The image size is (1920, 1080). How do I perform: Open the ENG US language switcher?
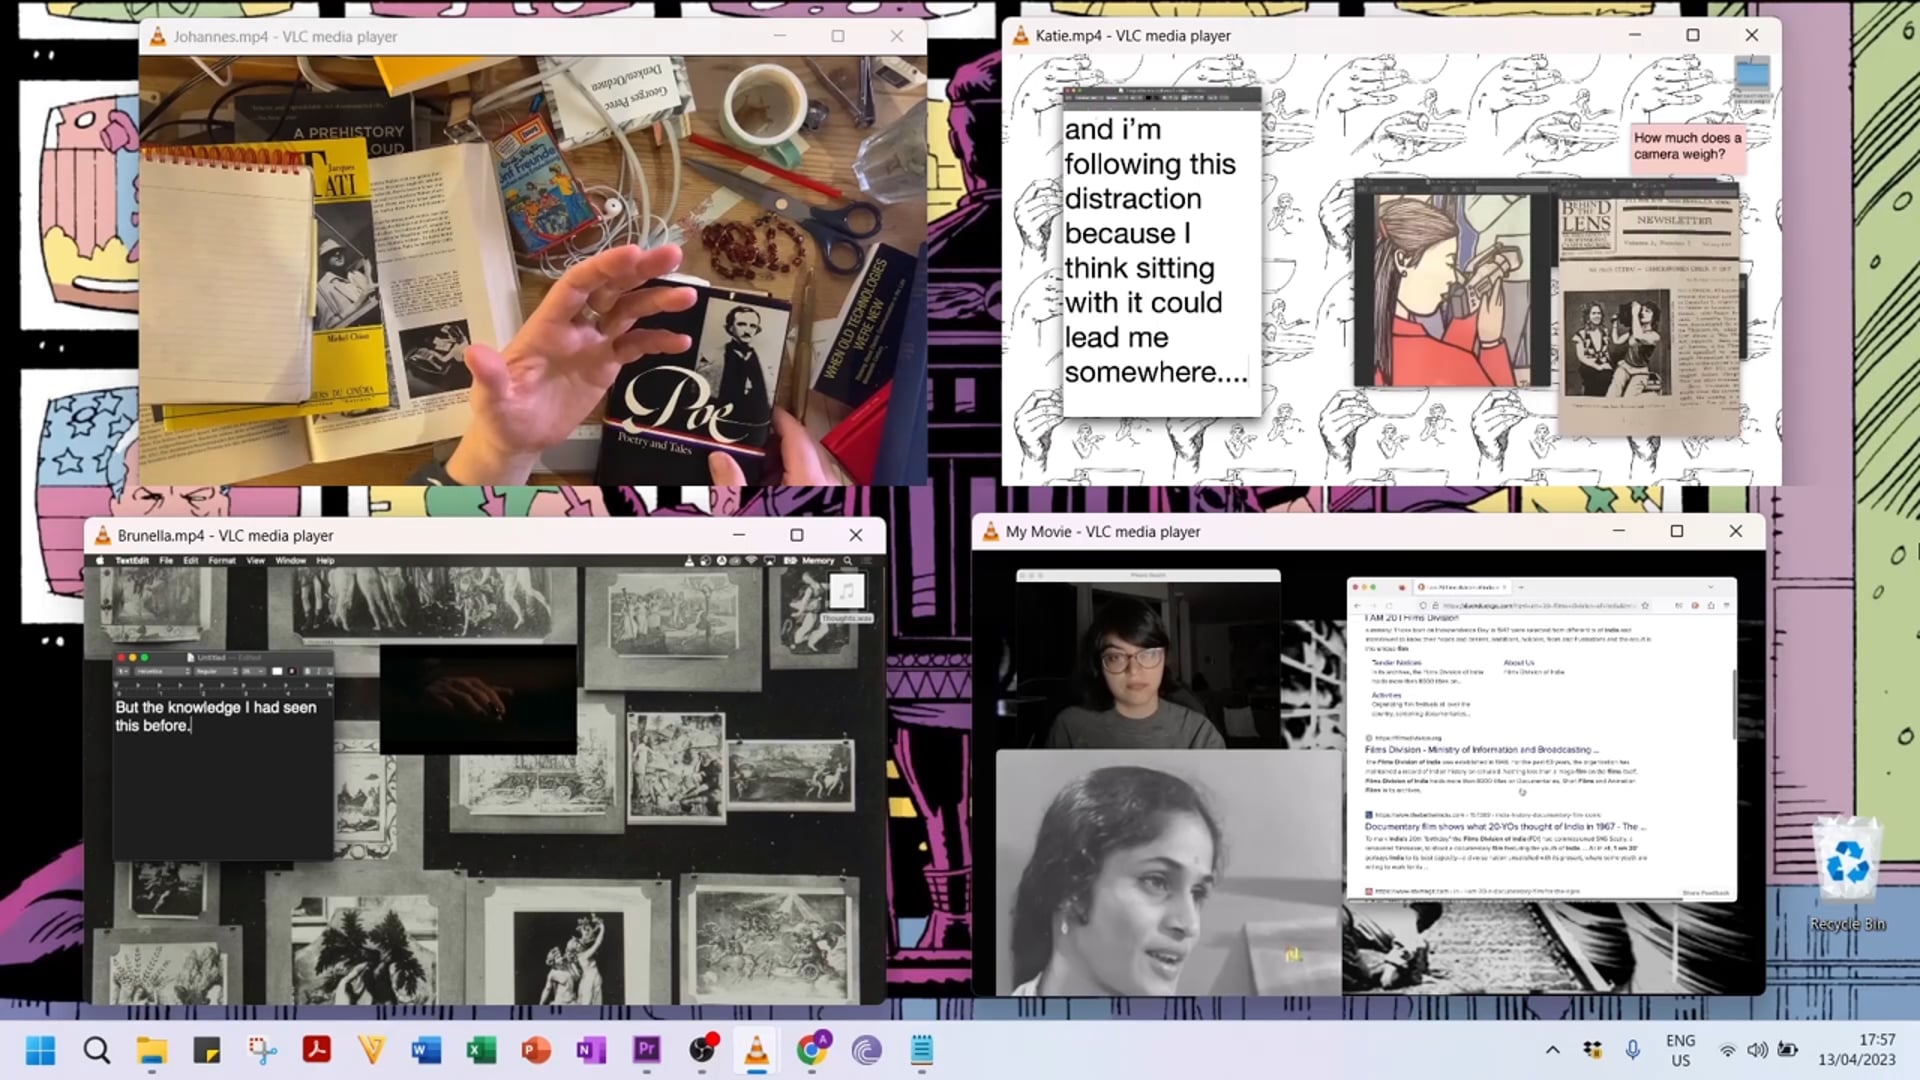pos(1680,1050)
